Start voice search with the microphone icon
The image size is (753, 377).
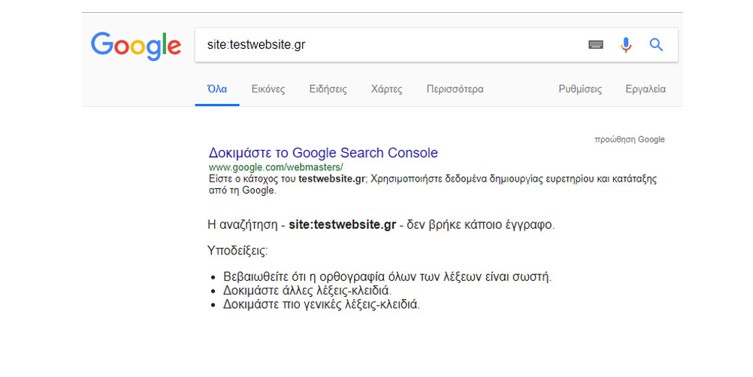[x=626, y=45]
